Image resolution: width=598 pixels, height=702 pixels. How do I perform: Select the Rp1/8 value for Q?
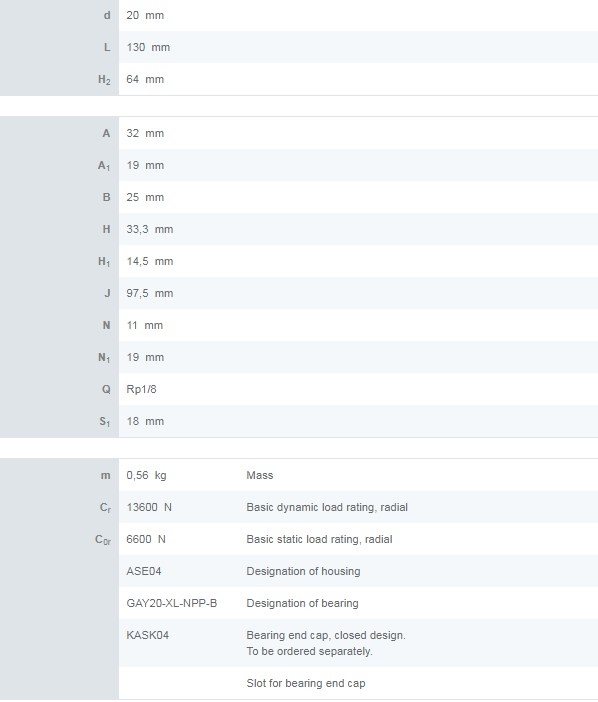tap(141, 389)
